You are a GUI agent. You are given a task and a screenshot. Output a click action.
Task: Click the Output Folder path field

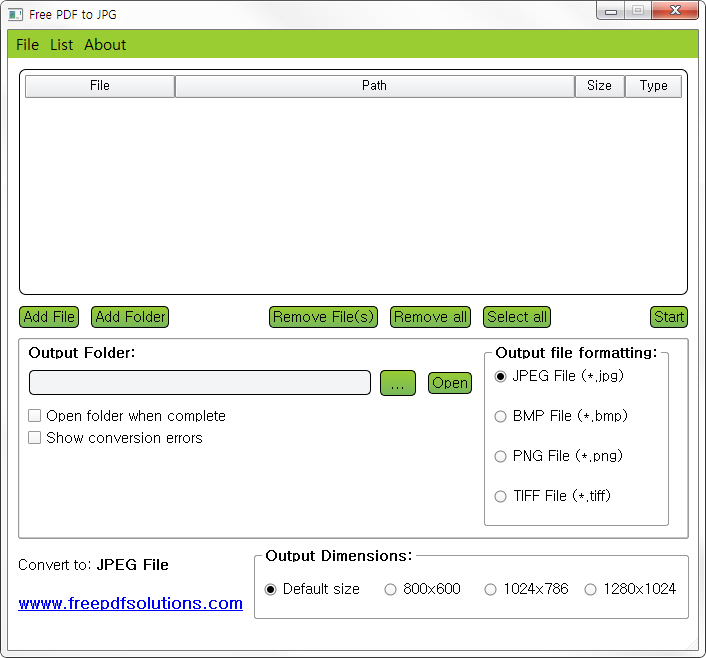pyautogui.click(x=200, y=383)
